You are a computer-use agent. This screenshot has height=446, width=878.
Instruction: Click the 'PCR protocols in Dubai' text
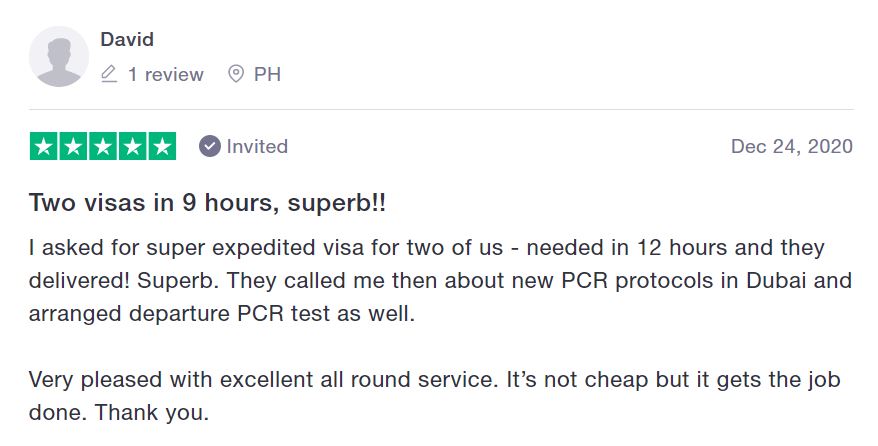coord(678,280)
